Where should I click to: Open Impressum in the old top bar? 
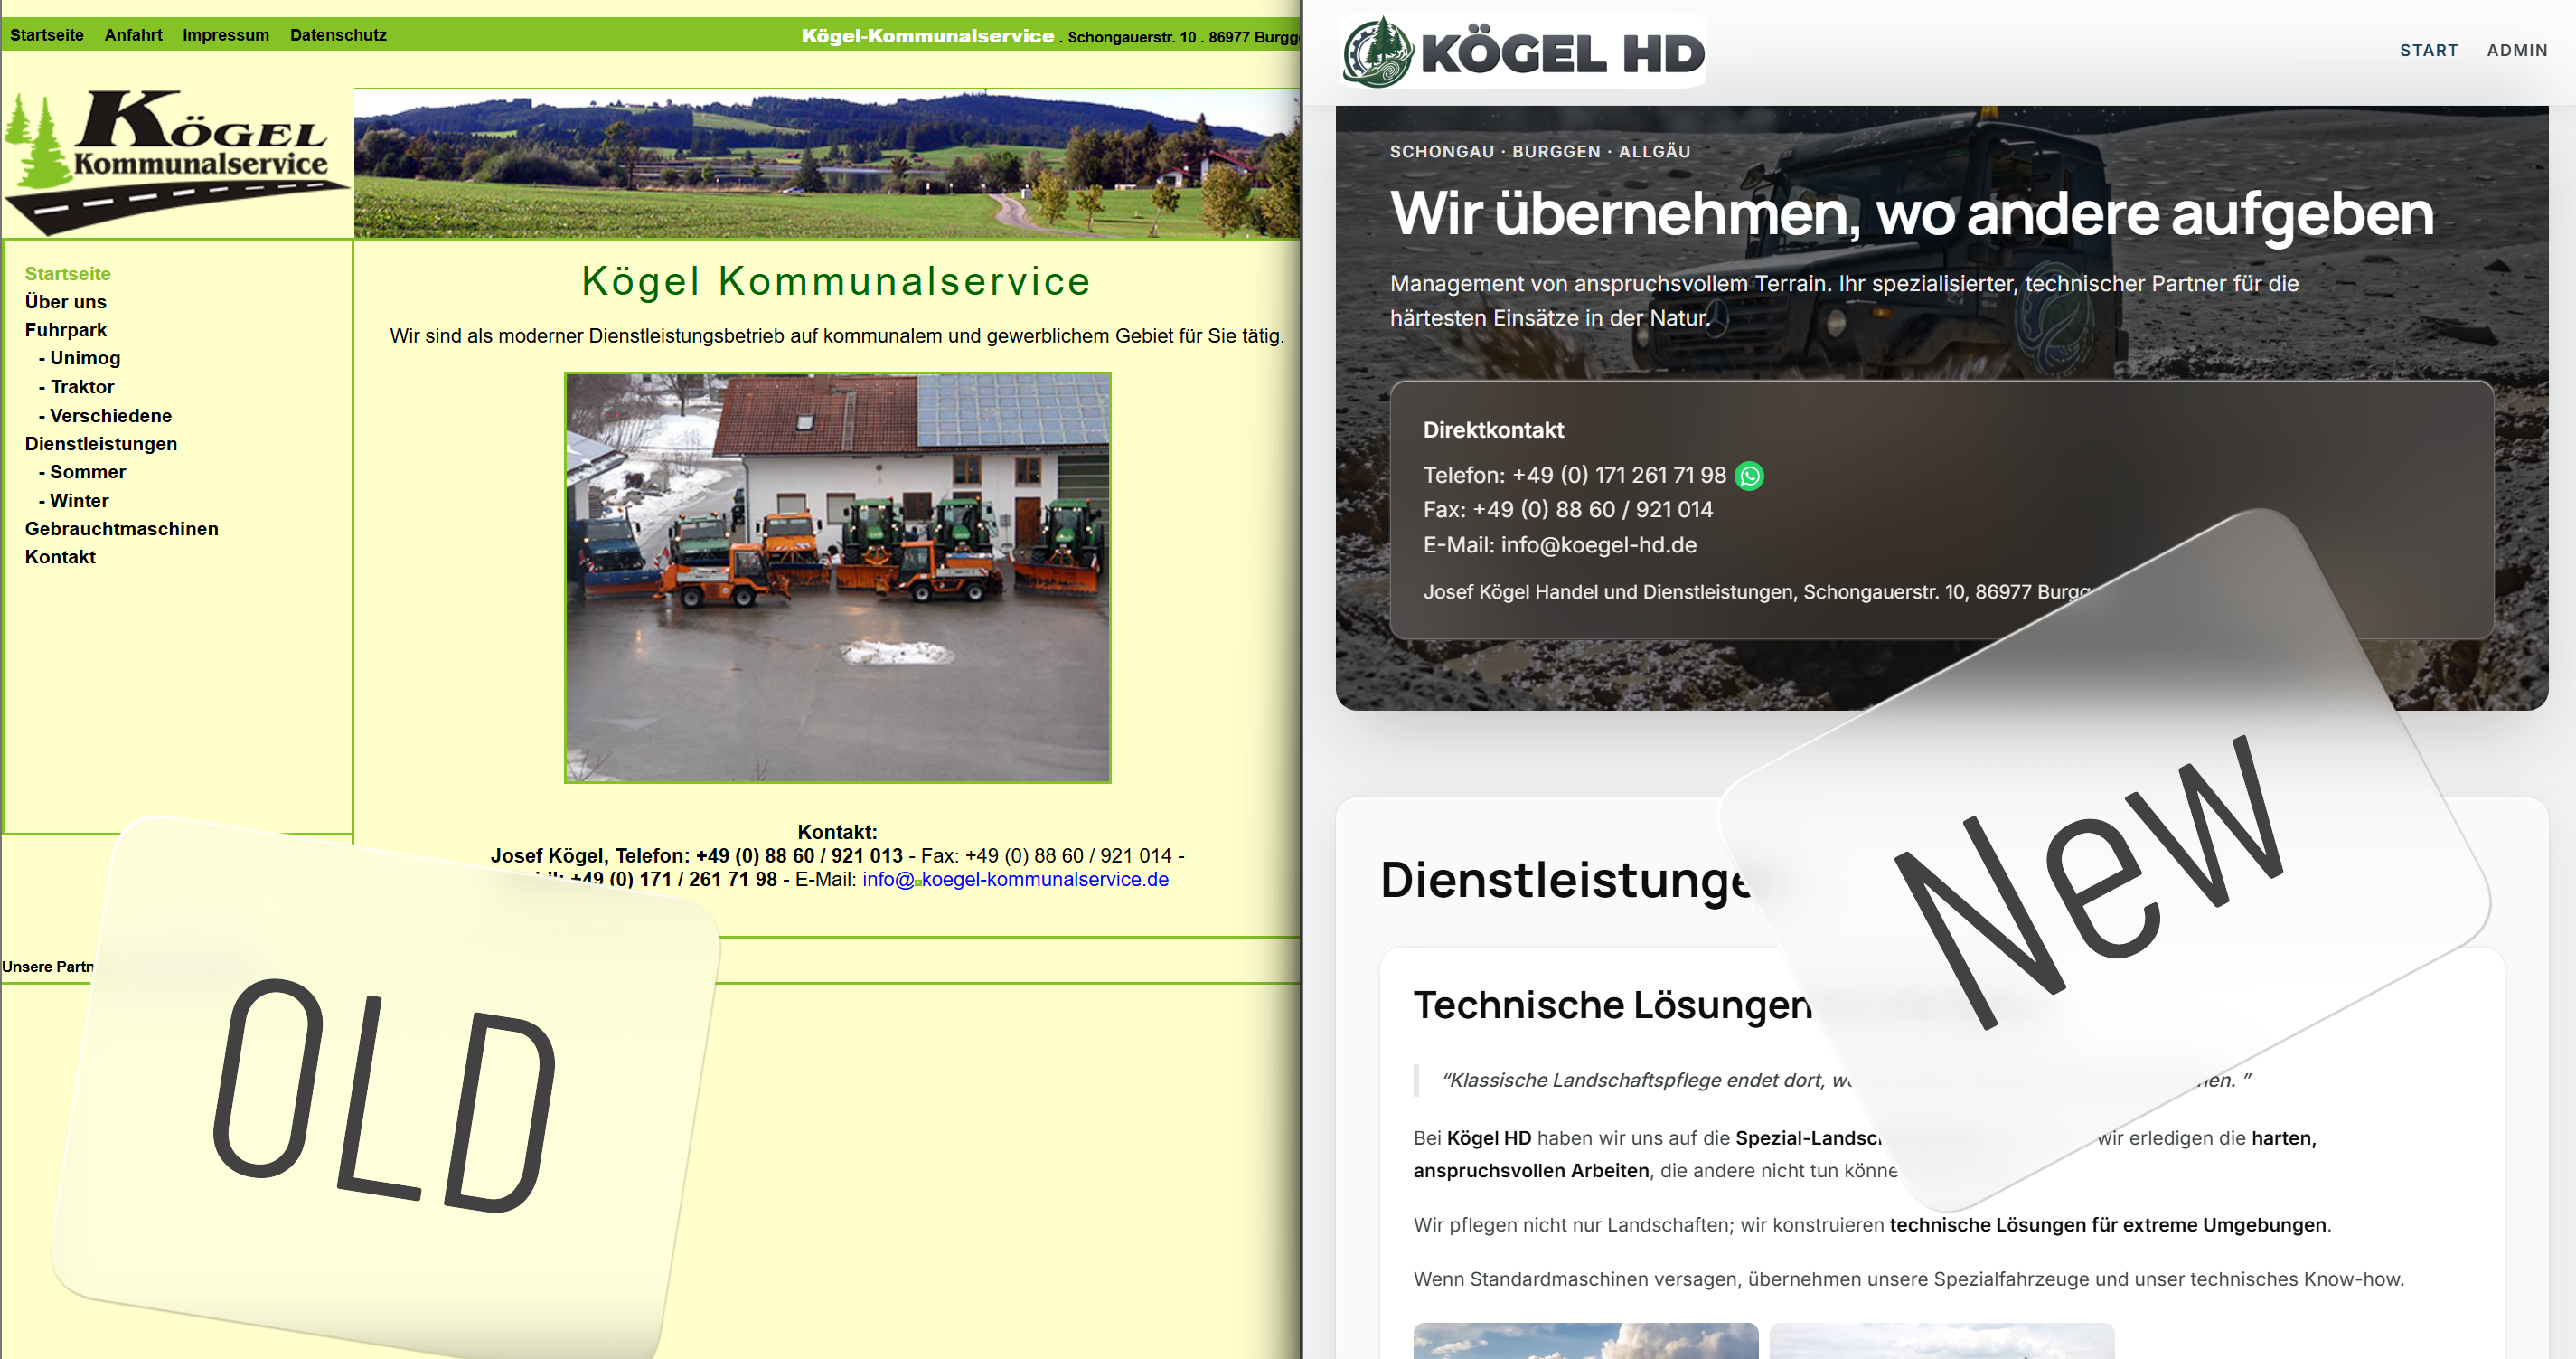tap(226, 35)
